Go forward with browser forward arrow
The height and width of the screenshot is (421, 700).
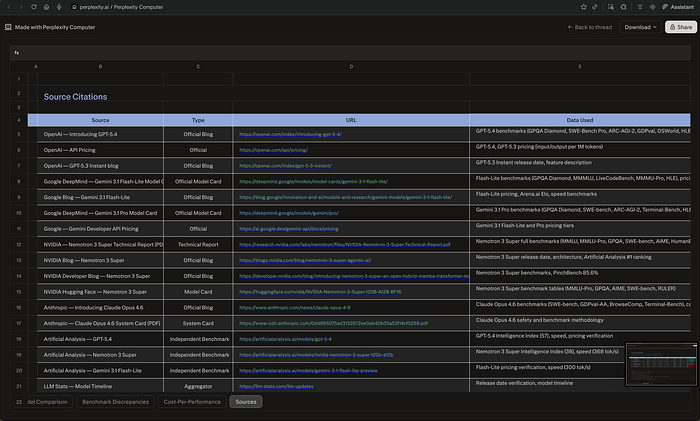21,7
